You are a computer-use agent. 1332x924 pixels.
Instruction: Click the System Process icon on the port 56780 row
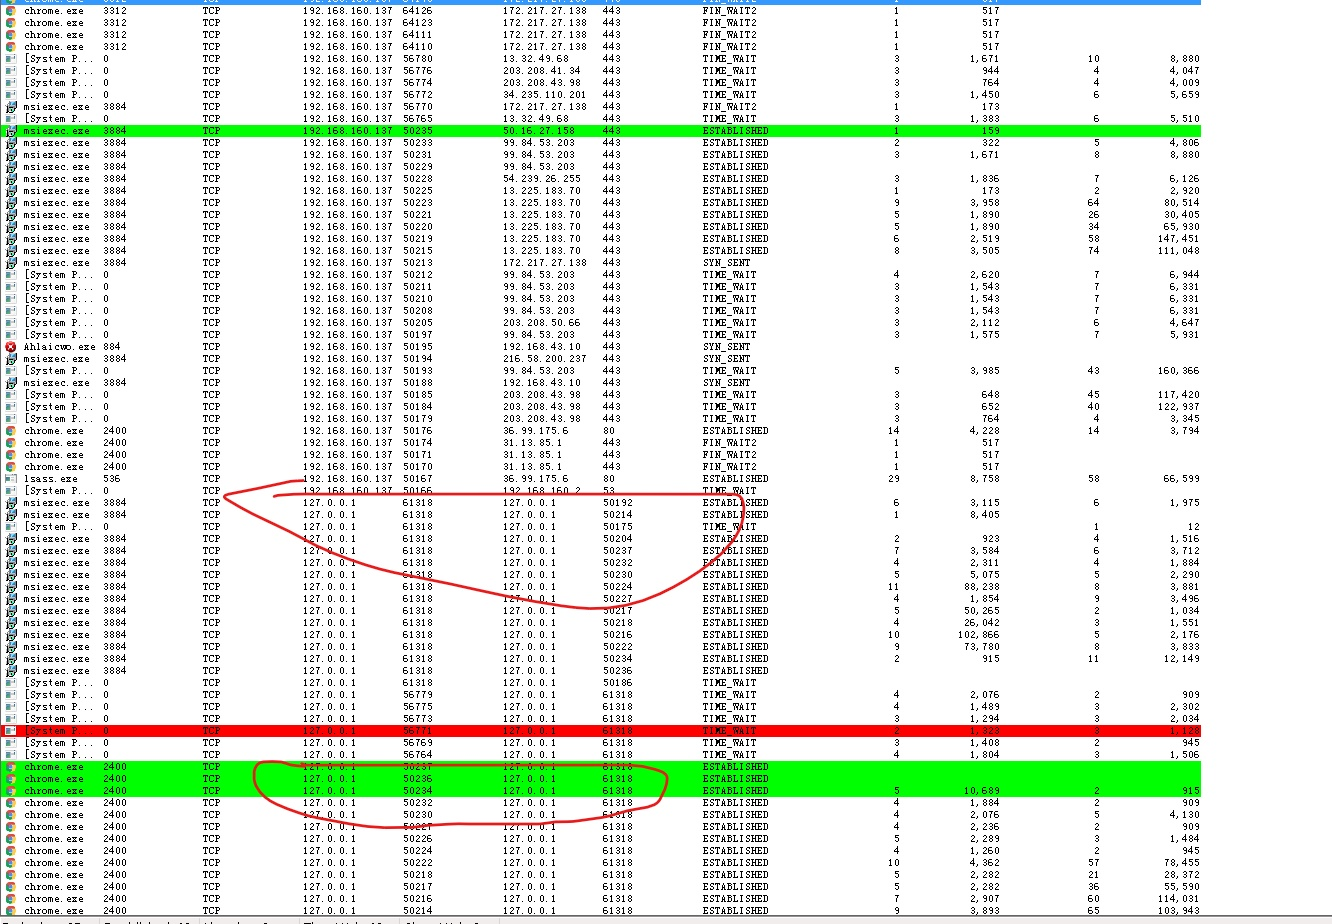pos(11,58)
